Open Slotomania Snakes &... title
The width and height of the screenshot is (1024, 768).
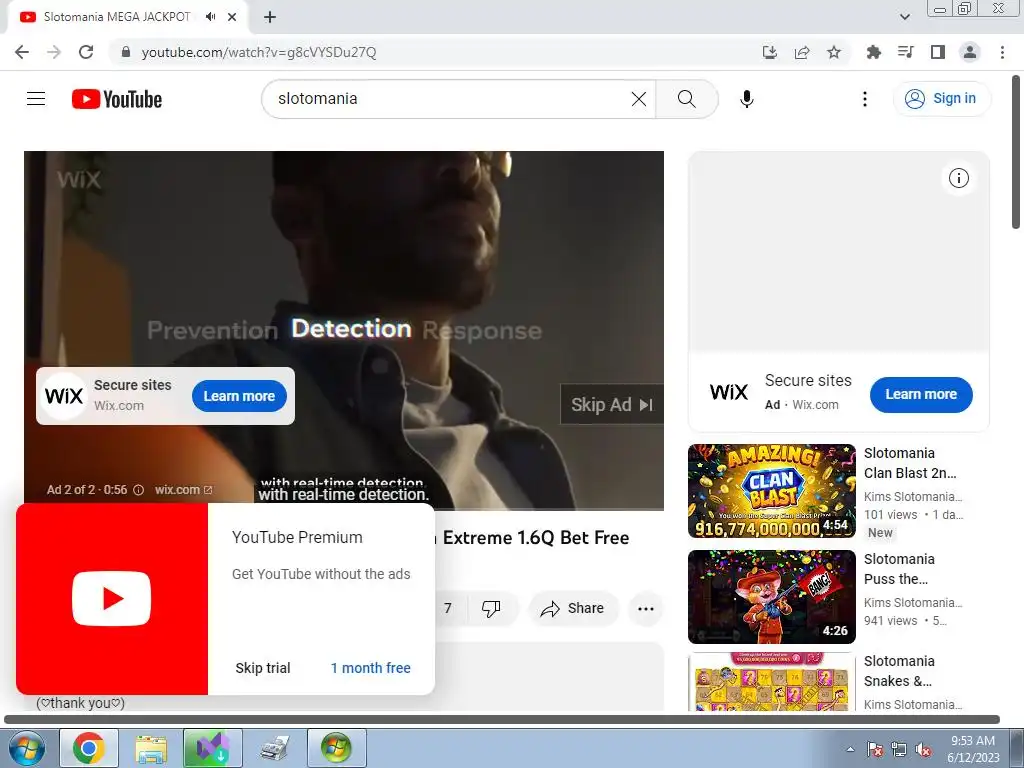click(x=899, y=671)
